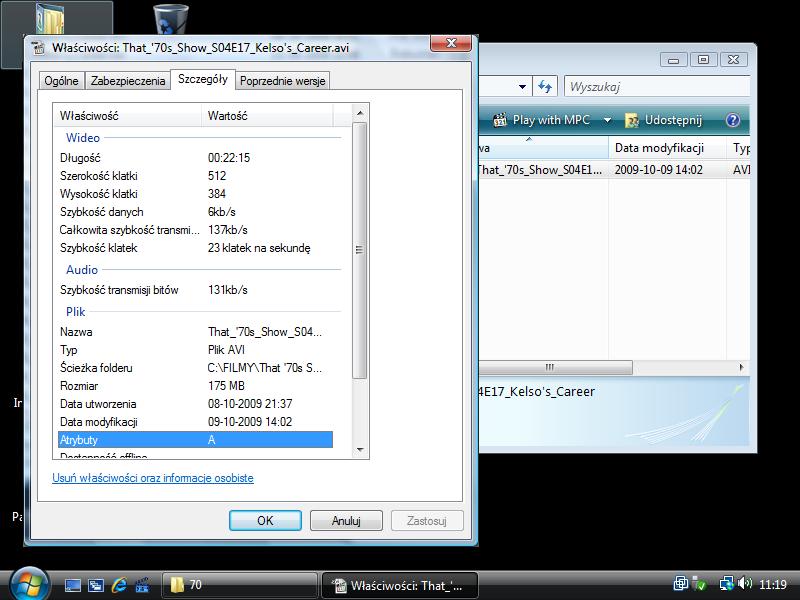Click the green checkmark safely-remove tray icon
This screenshot has height=600, width=800.
click(x=700, y=584)
